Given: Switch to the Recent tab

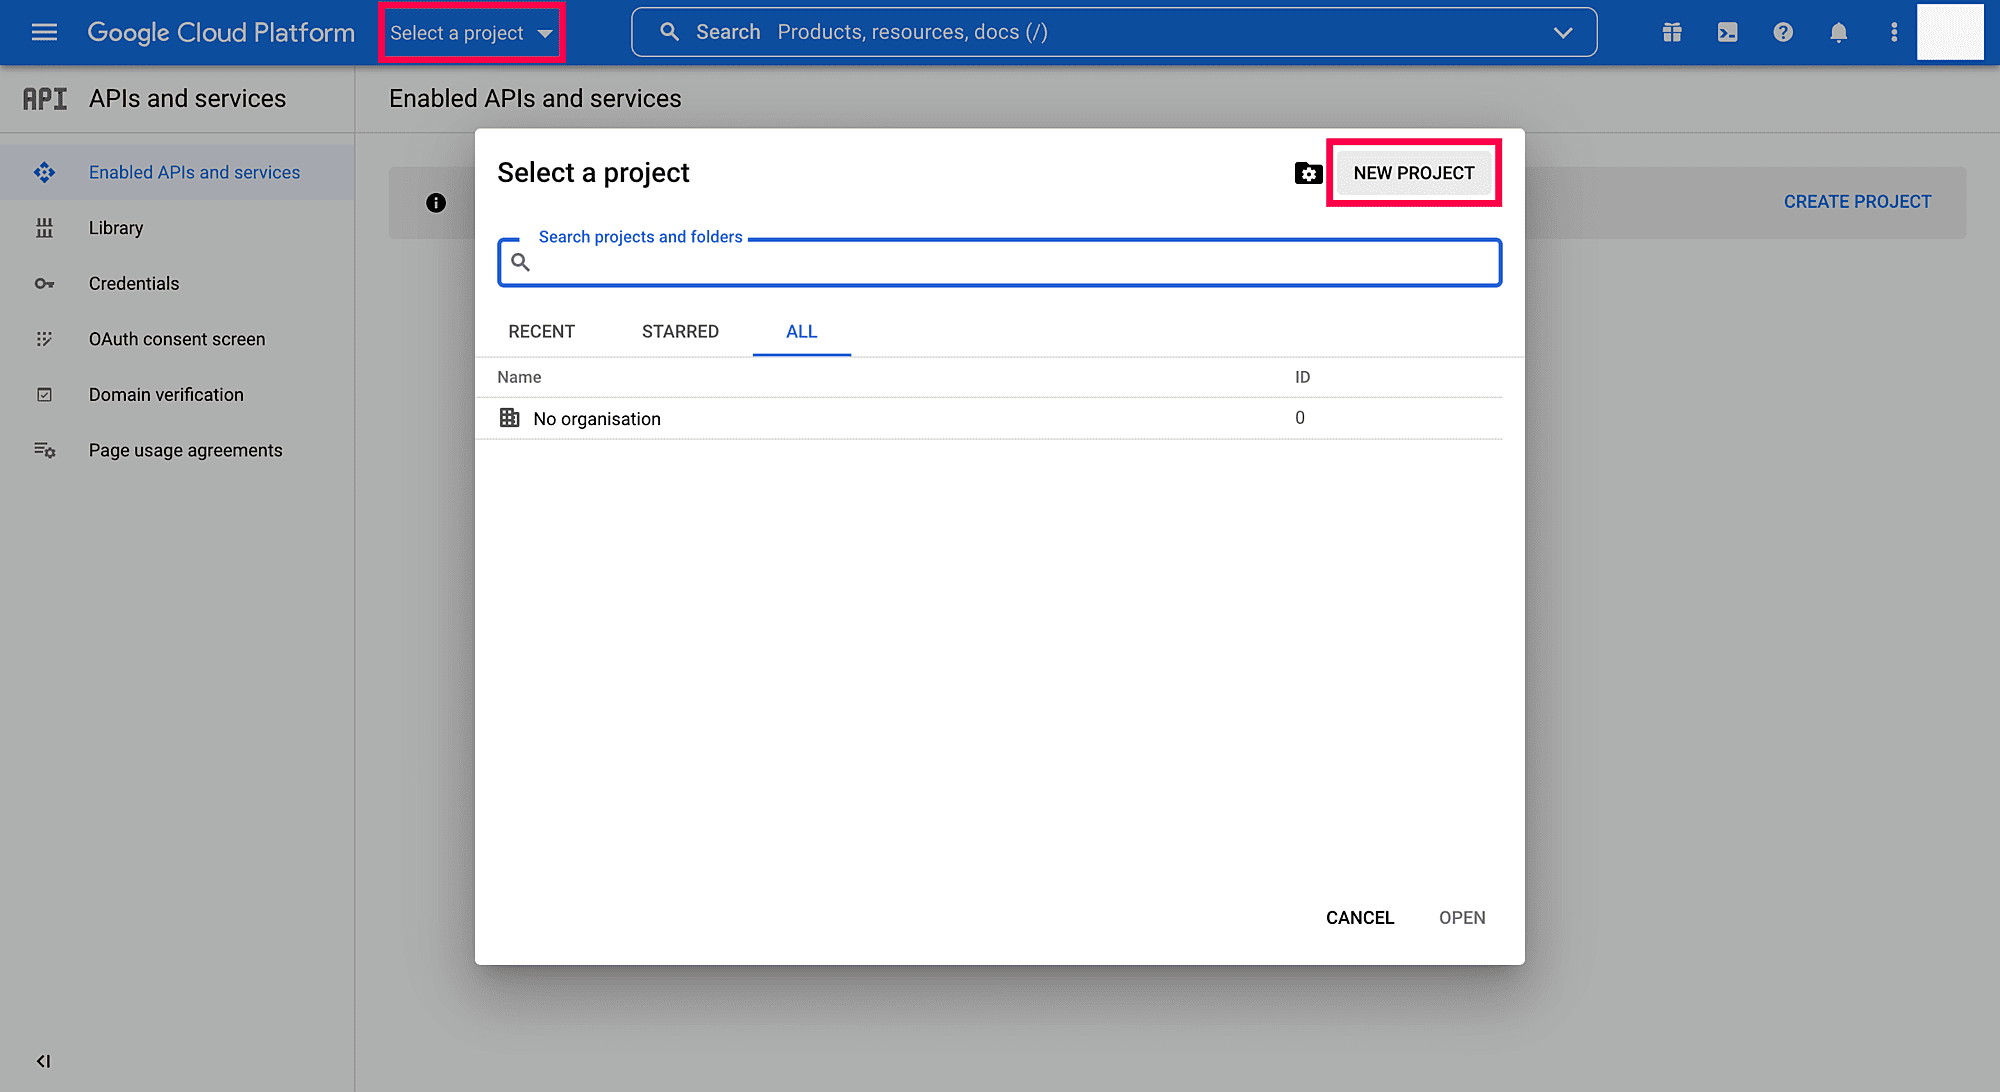Looking at the screenshot, I should tap(541, 331).
